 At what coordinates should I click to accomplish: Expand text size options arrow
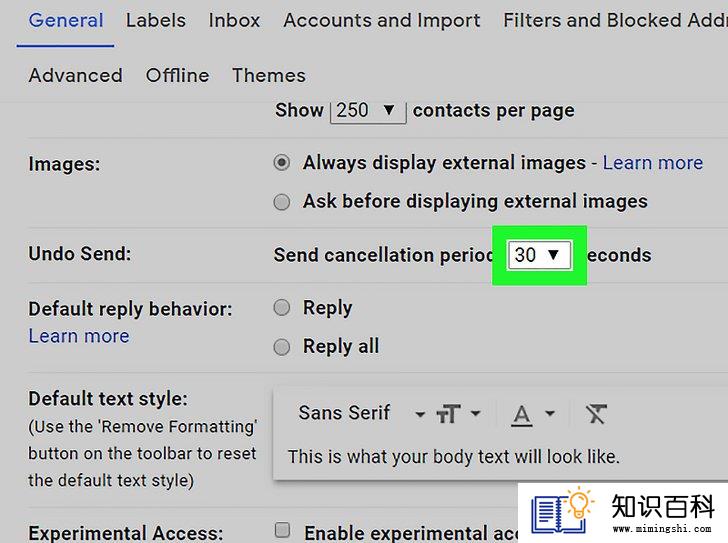475,413
